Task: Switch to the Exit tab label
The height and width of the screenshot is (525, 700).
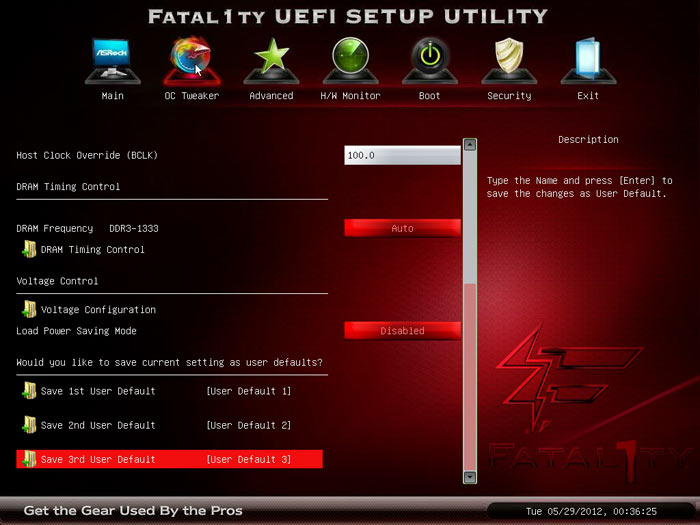Action: 588,96
